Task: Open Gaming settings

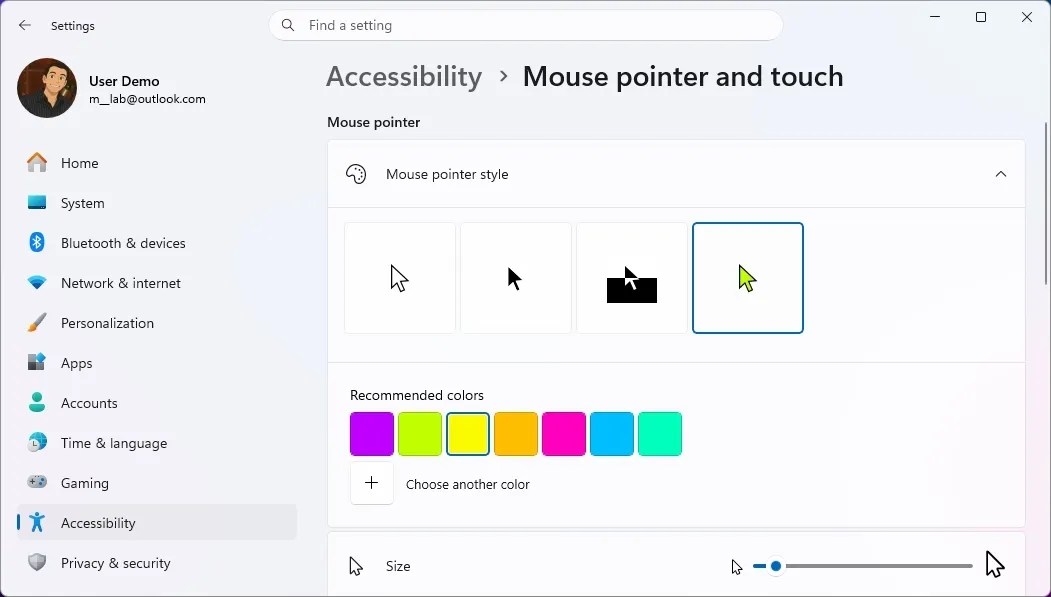Action: tap(157, 483)
